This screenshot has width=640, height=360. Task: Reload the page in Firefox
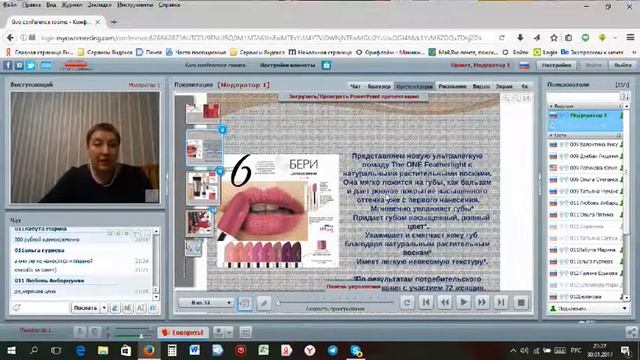coord(502,38)
